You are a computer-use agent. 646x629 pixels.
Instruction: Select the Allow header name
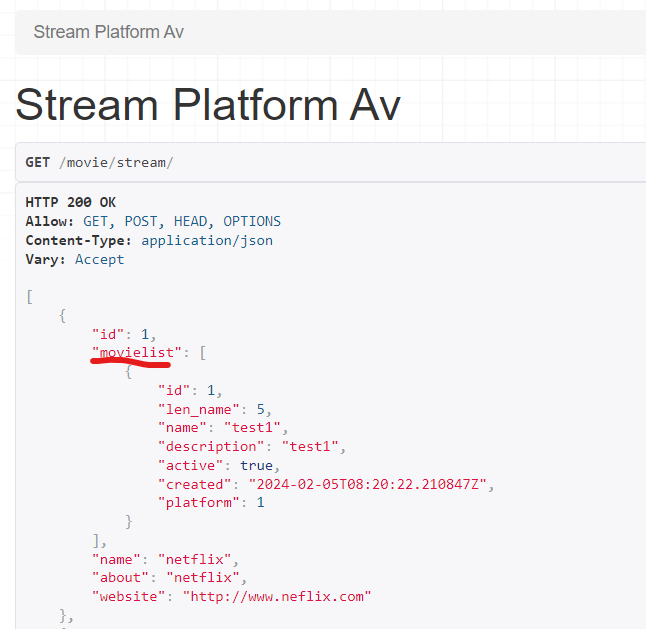50,222
